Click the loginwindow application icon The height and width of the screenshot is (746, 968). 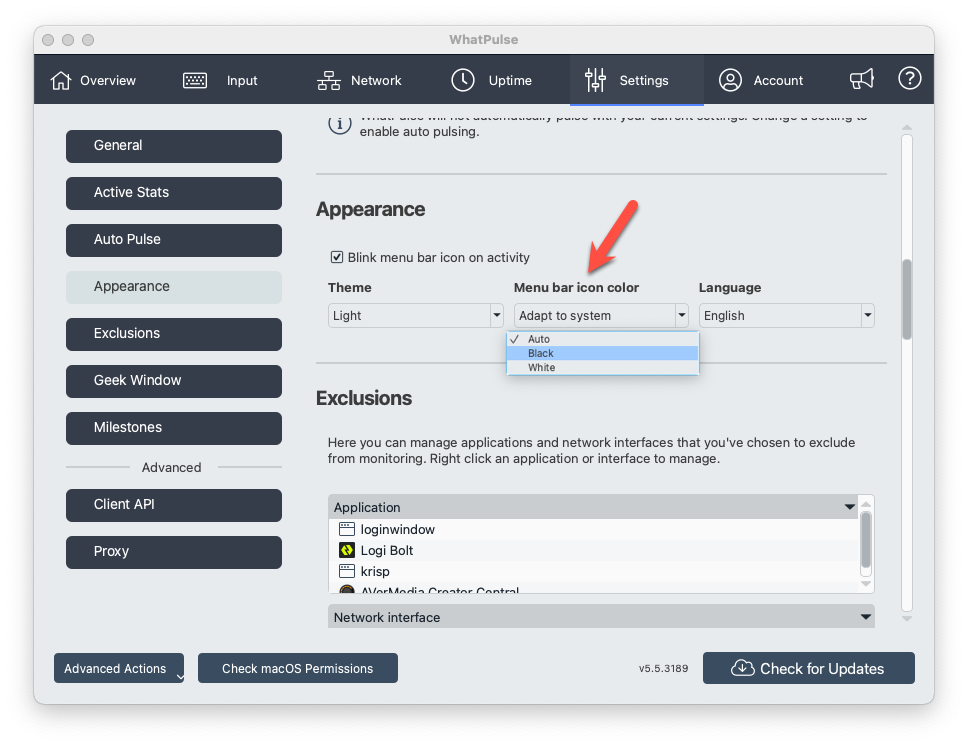point(347,529)
